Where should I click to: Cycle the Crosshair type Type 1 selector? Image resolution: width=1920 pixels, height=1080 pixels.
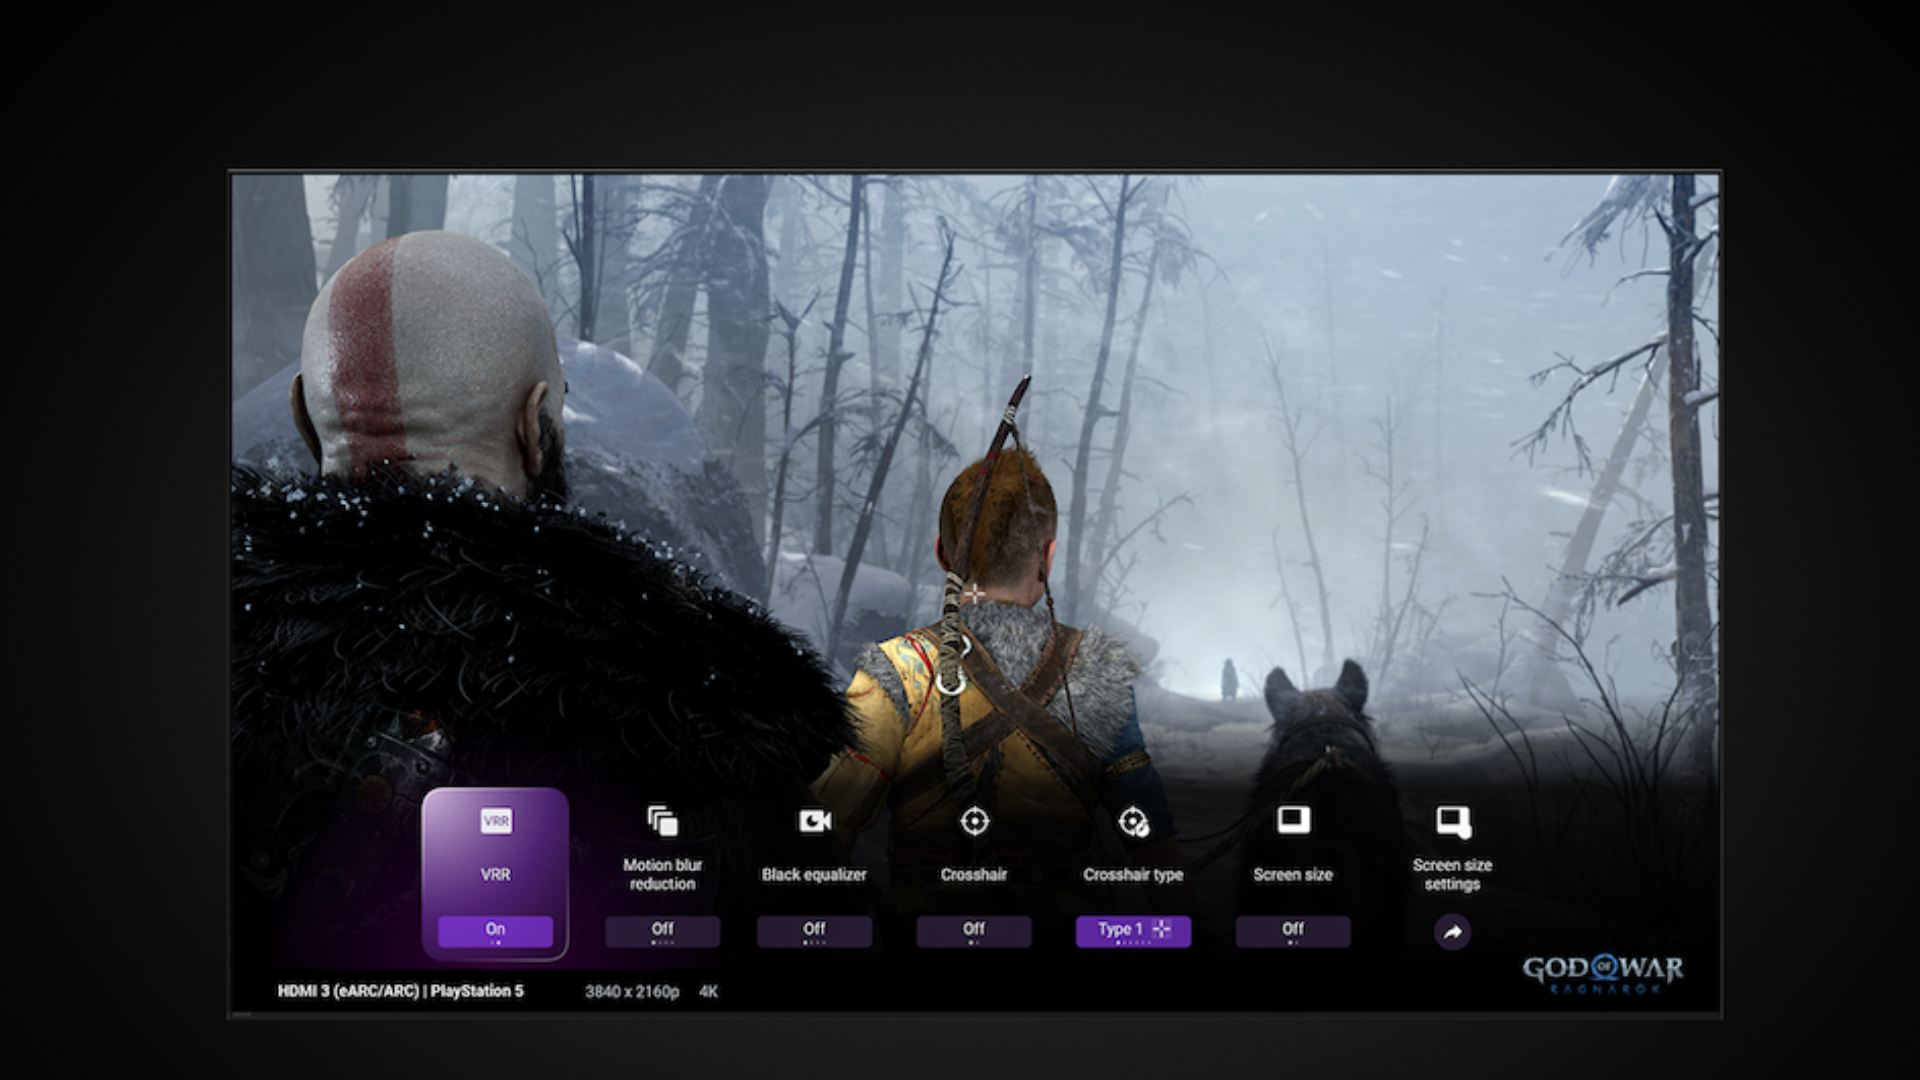coord(1133,929)
